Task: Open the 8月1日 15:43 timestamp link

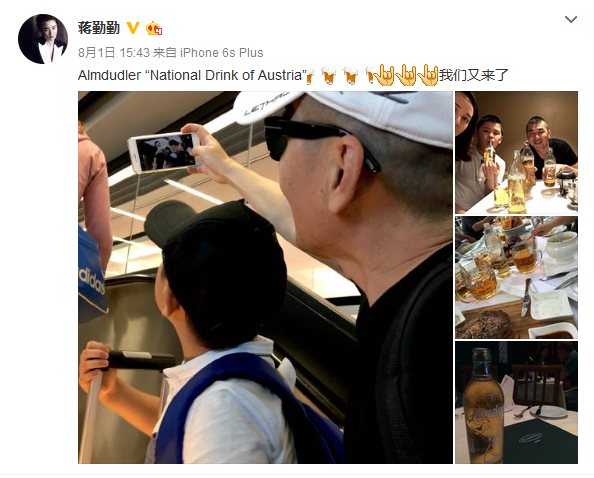Action: click(x=114, y=53)
